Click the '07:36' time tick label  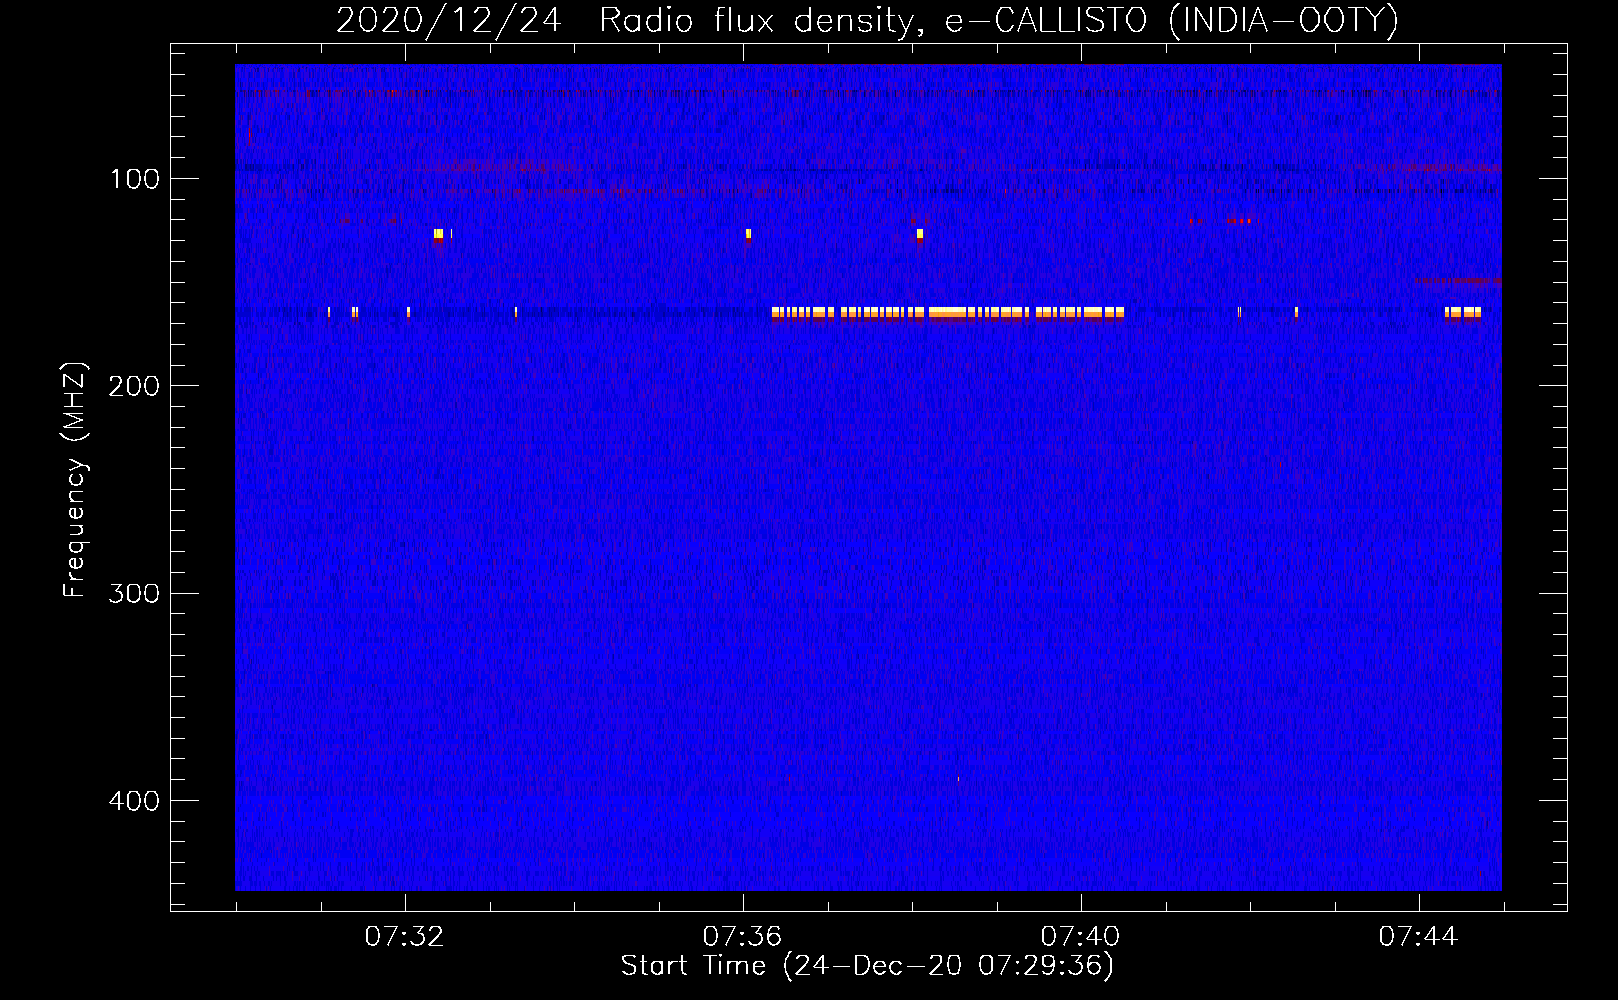point(742,937)
